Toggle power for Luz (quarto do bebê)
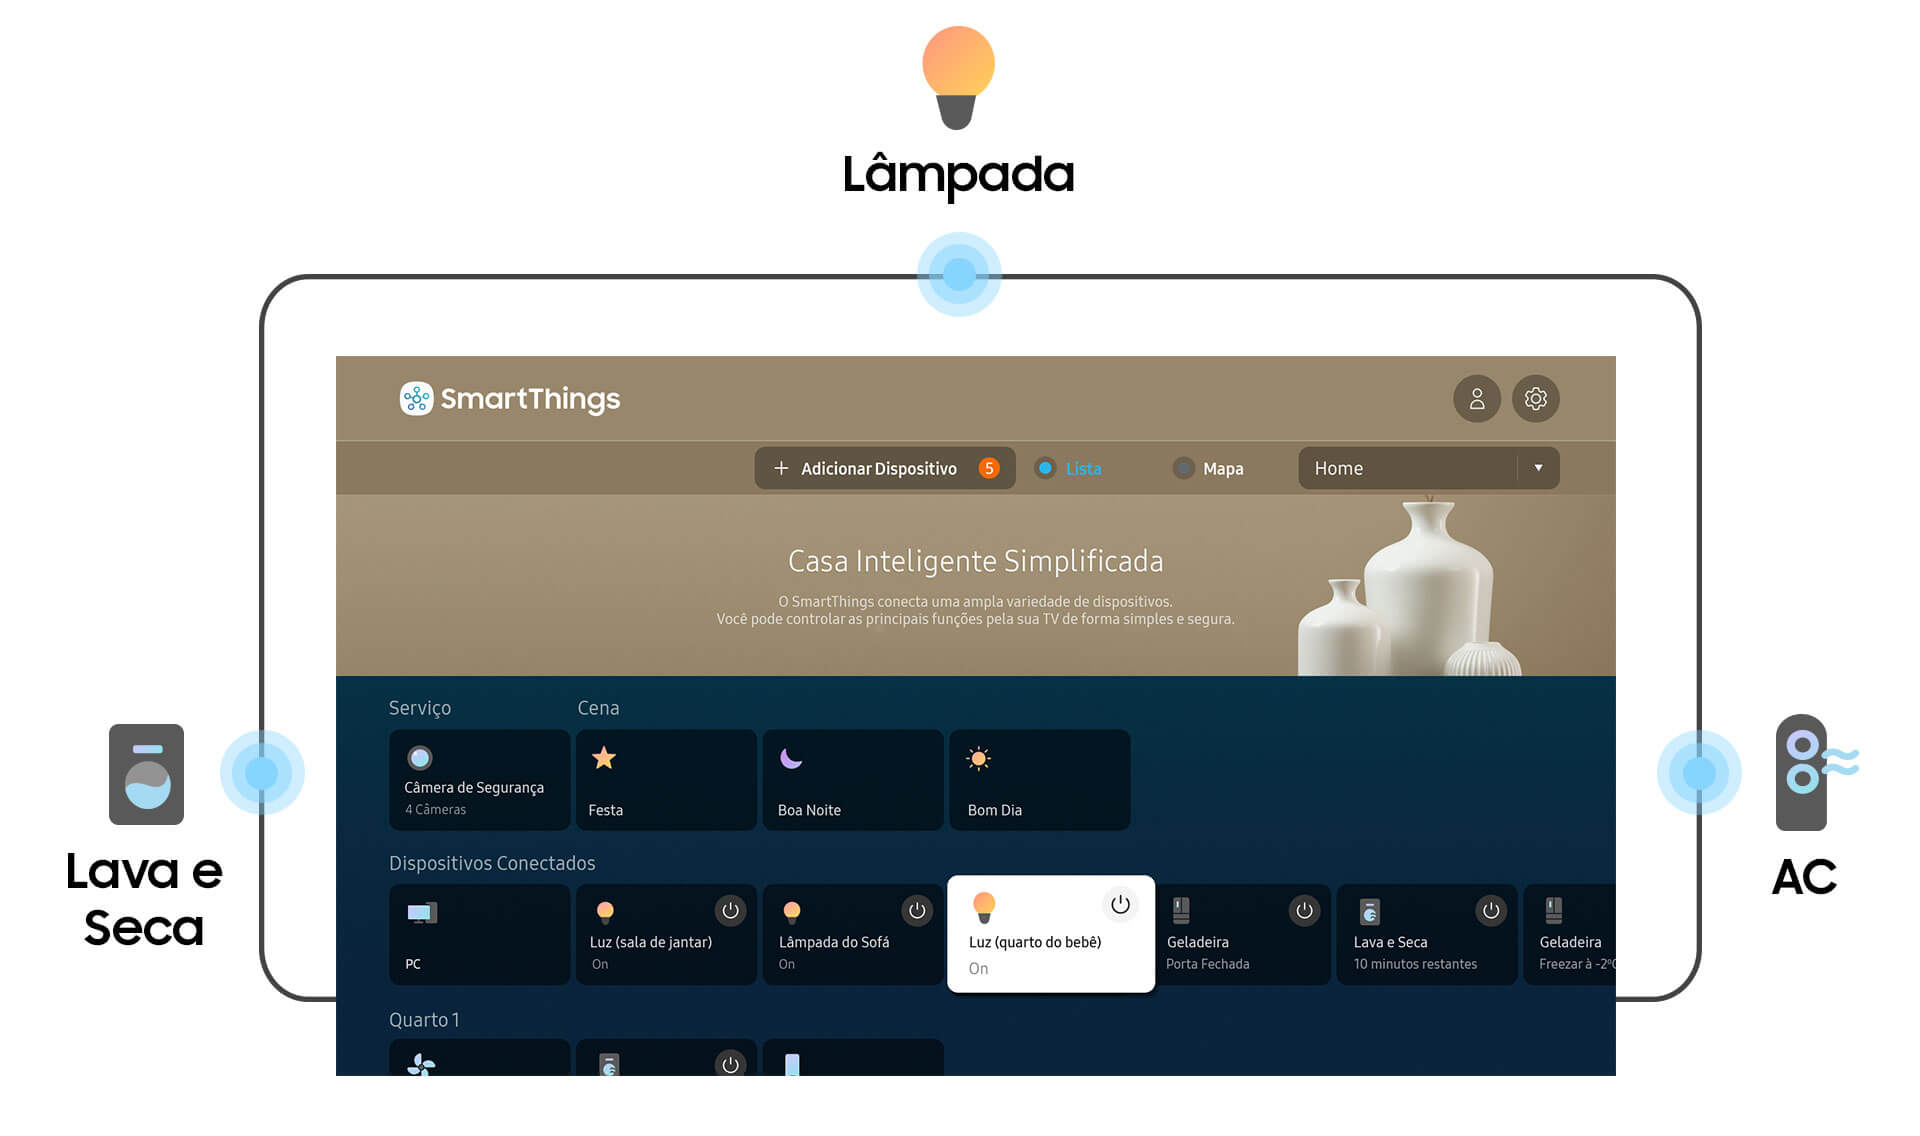This screenshot has height=1136, width=1920. pos(1120,905)
